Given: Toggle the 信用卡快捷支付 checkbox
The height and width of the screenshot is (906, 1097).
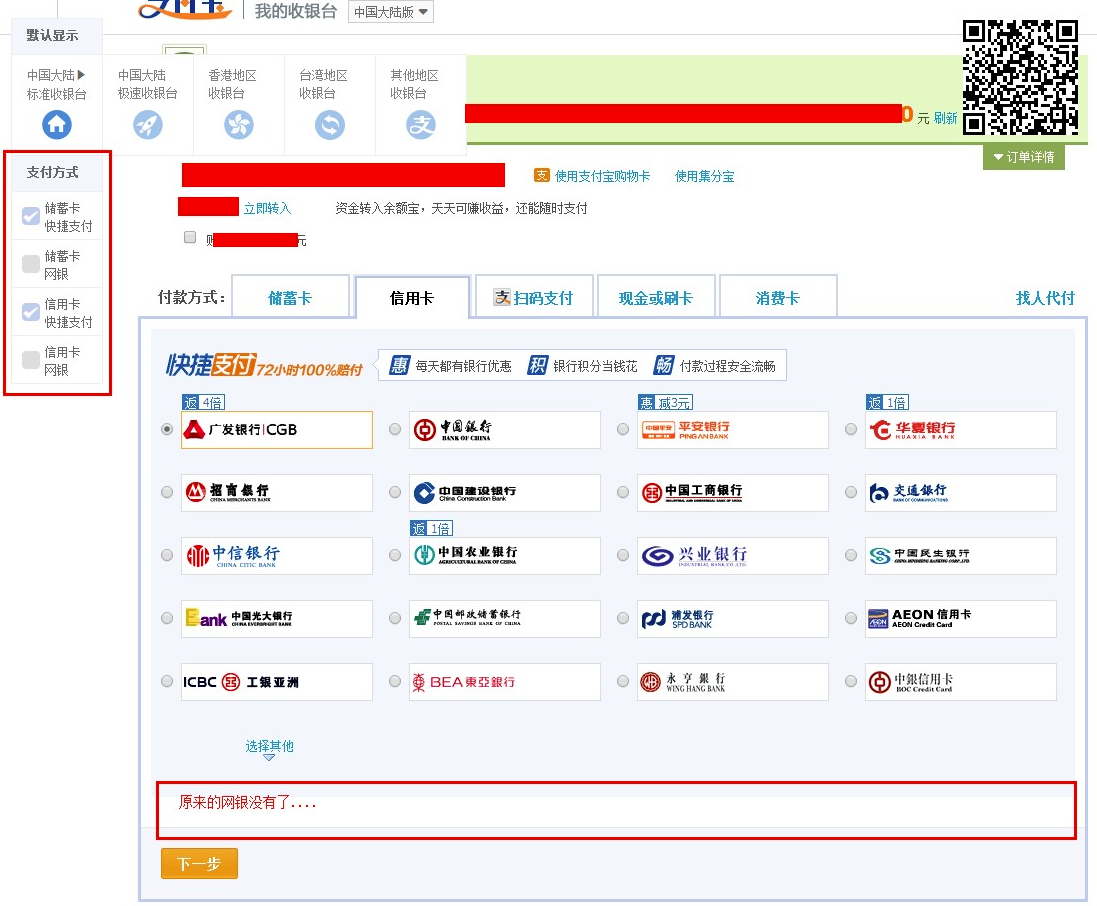Looking at the screenshot, I should (x=31, y=312).
